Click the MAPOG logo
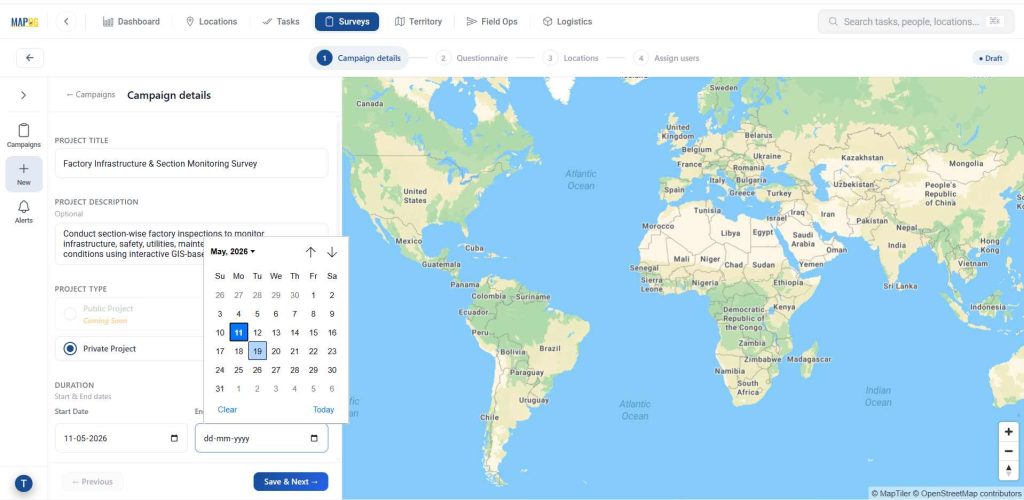 [25, 22]
